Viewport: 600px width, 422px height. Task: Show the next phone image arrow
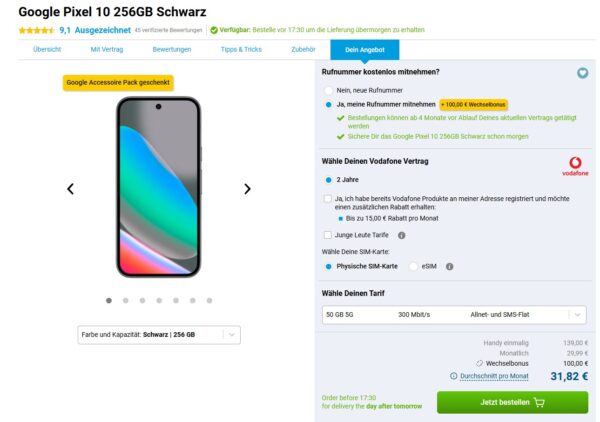[x=247, y=189]
